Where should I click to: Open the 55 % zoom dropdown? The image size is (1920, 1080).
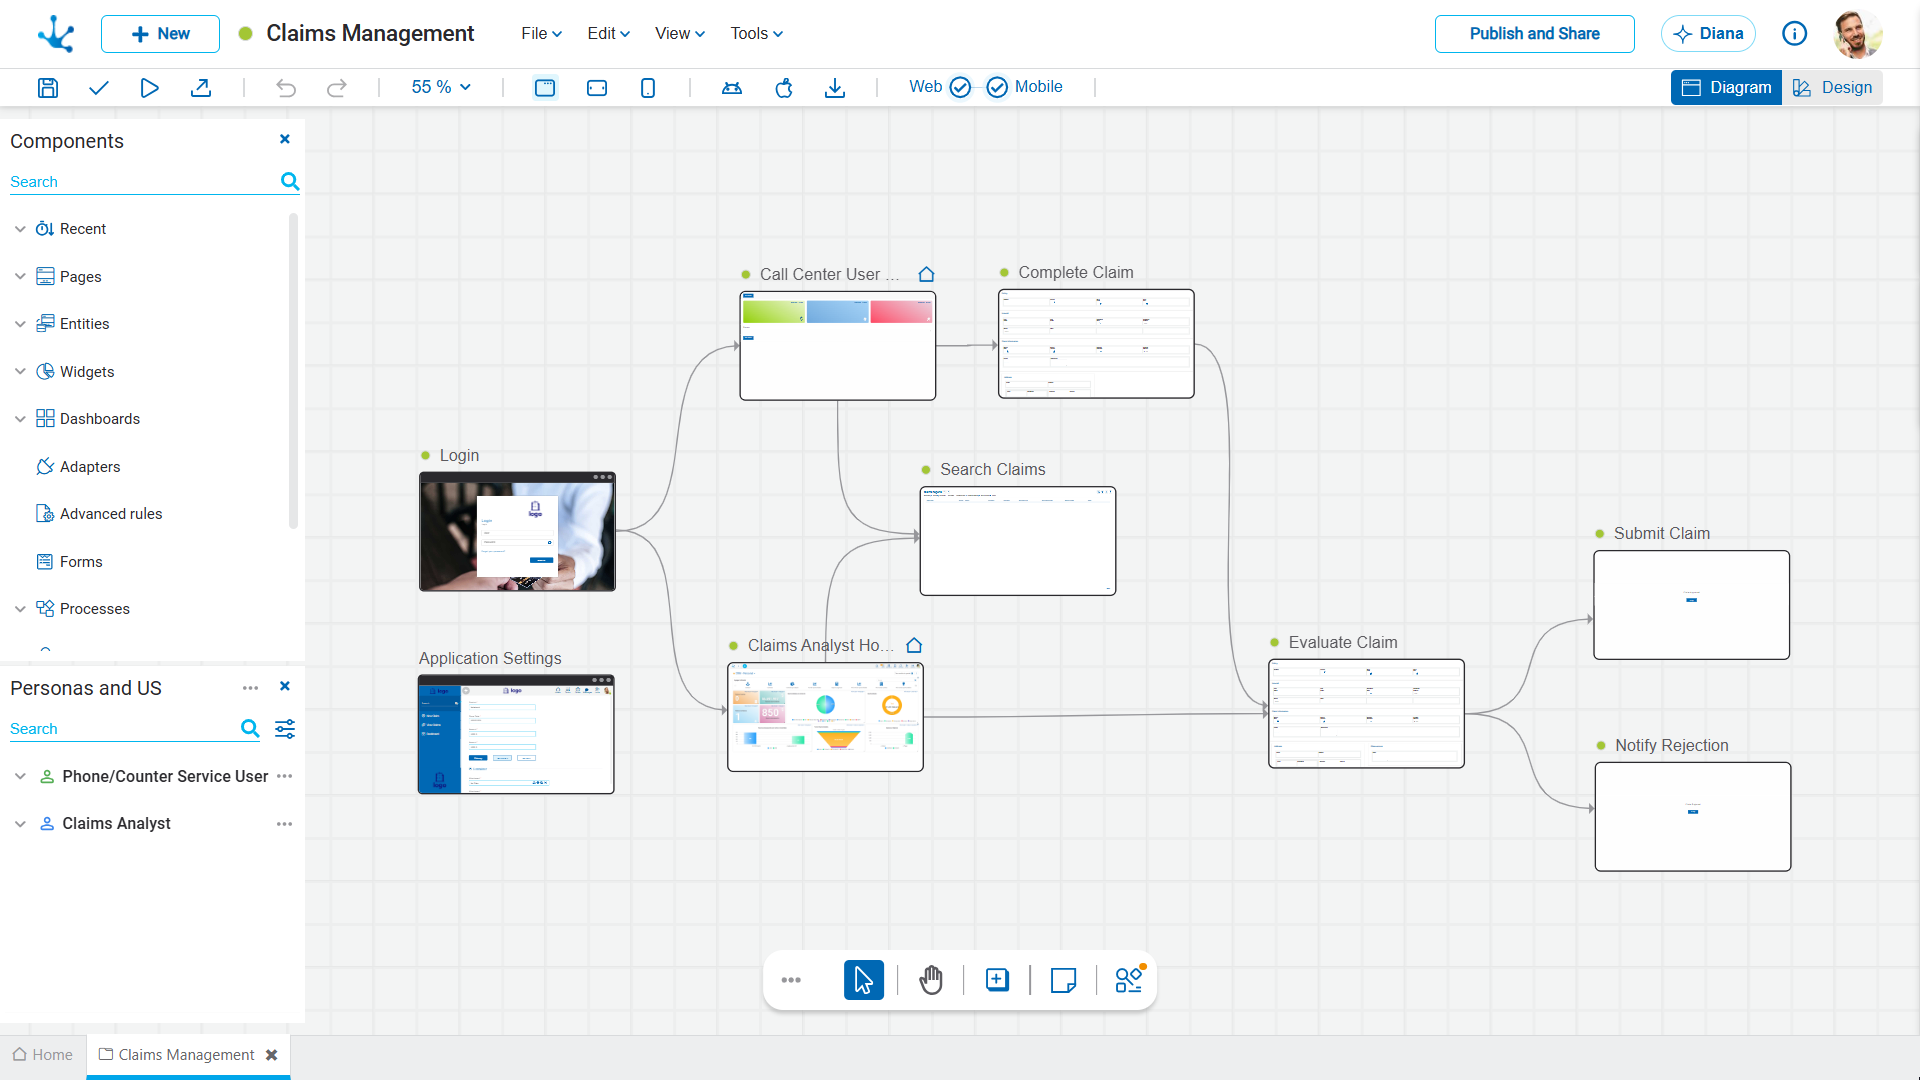pyautogui.click(x=441, y=87)
